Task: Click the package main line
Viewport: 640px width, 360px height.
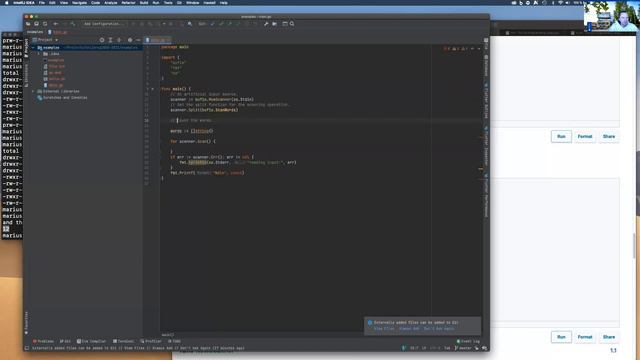Action: [x=175, y=47]
